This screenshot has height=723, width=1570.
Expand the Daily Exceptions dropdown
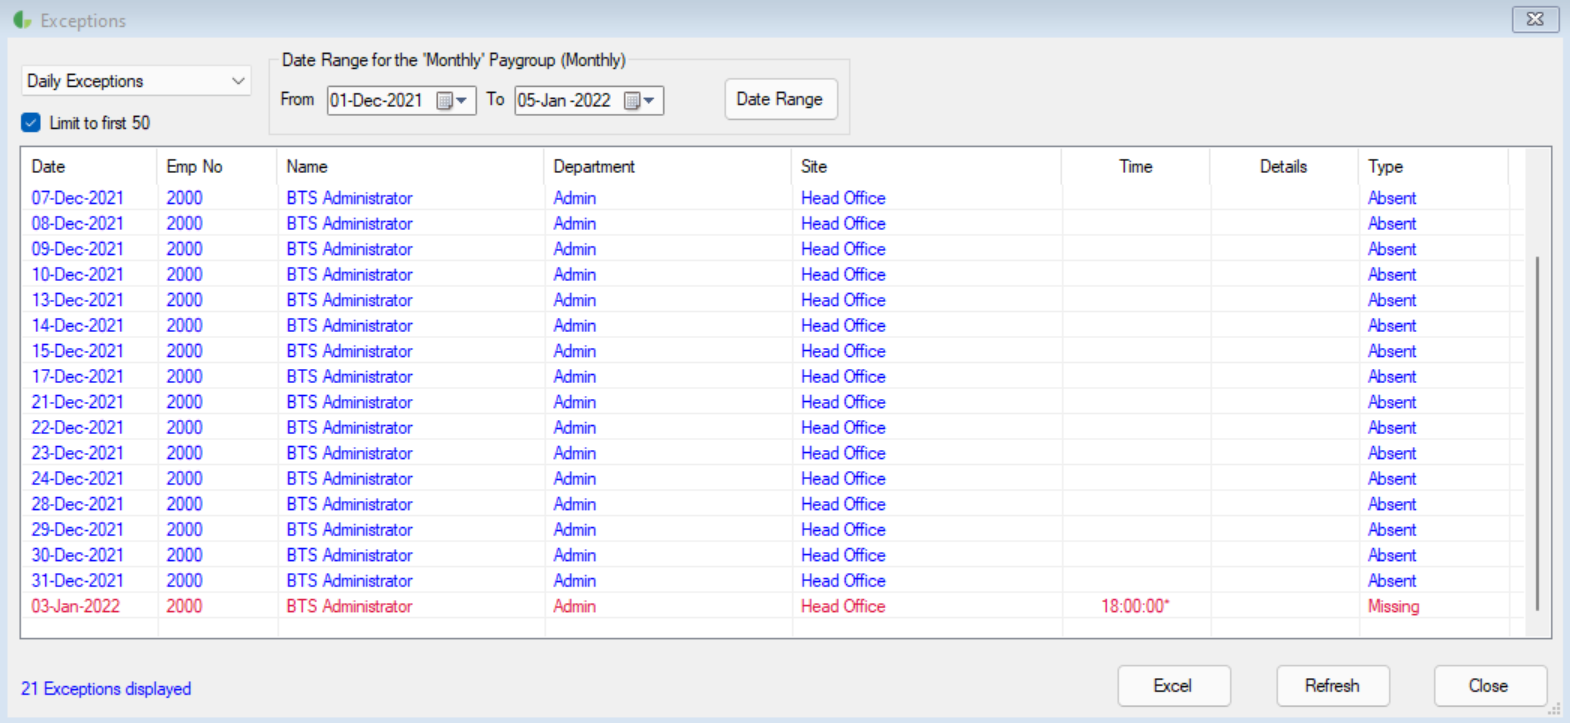tap(238, 81)
